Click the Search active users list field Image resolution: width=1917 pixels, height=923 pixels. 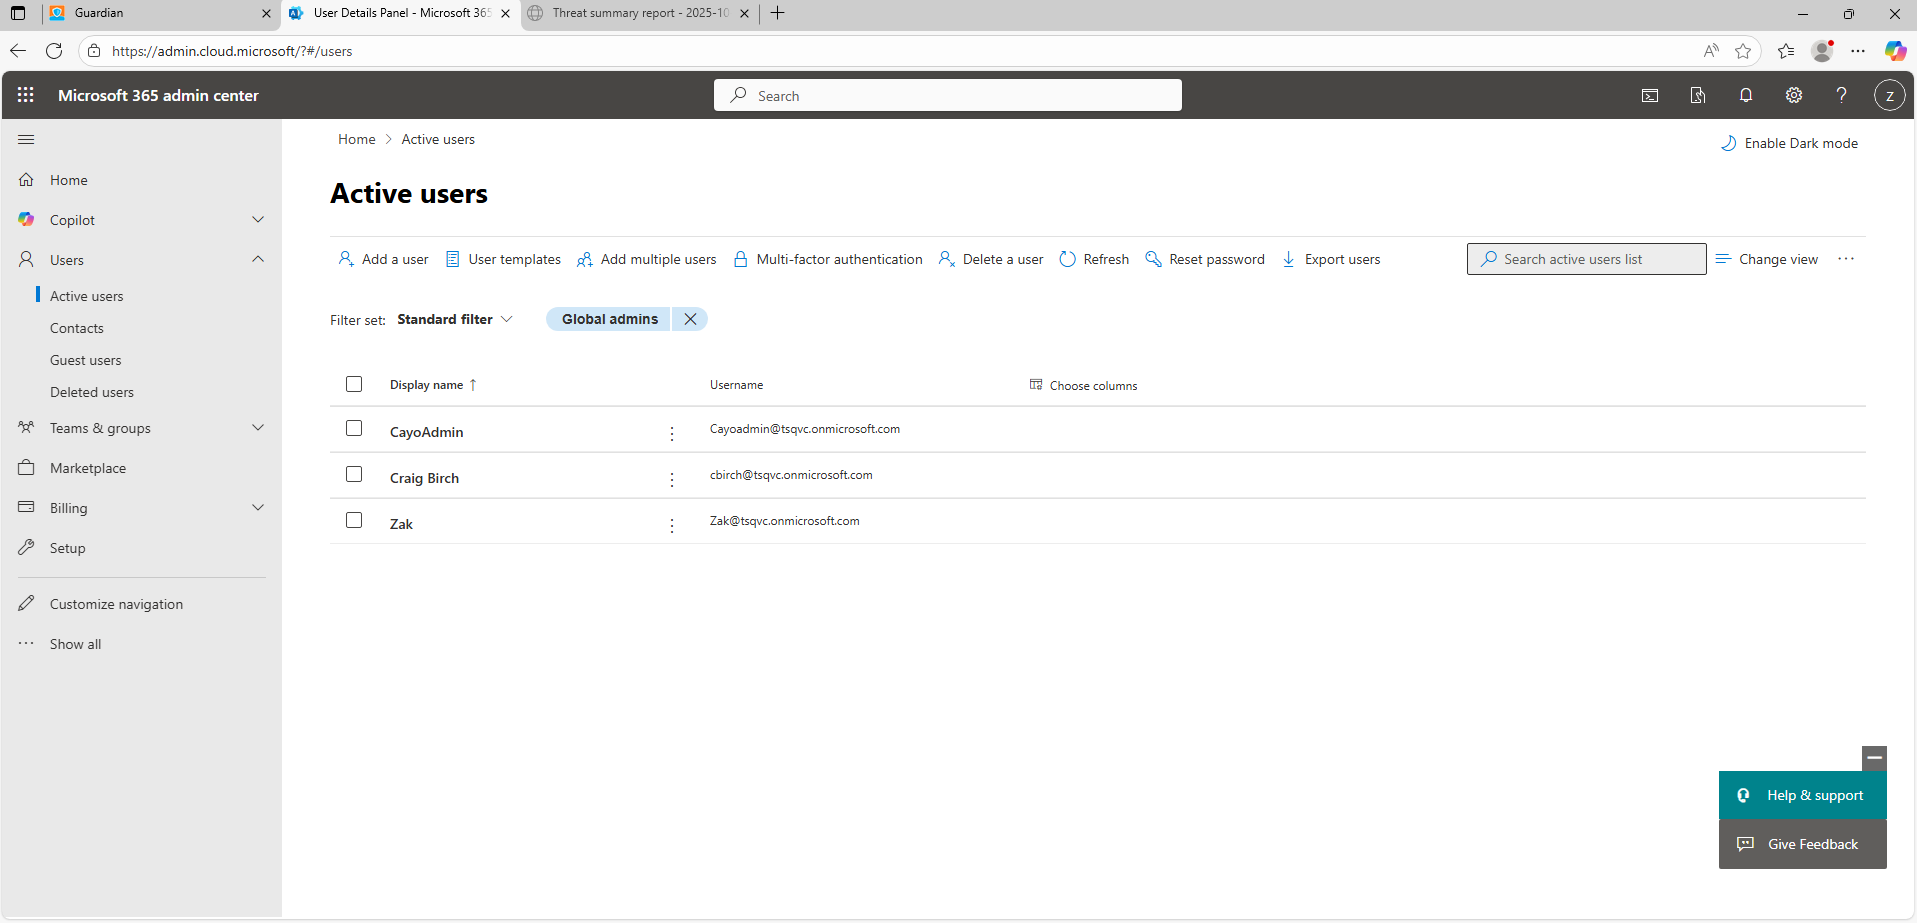coord(1586,259)
